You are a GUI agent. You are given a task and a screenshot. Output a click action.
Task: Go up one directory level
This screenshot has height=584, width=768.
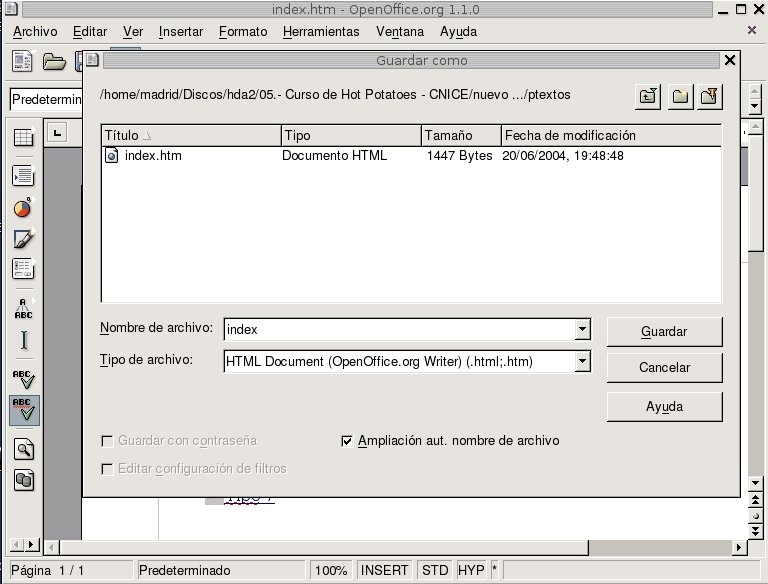pyautogui.click(x=649, y=96)
